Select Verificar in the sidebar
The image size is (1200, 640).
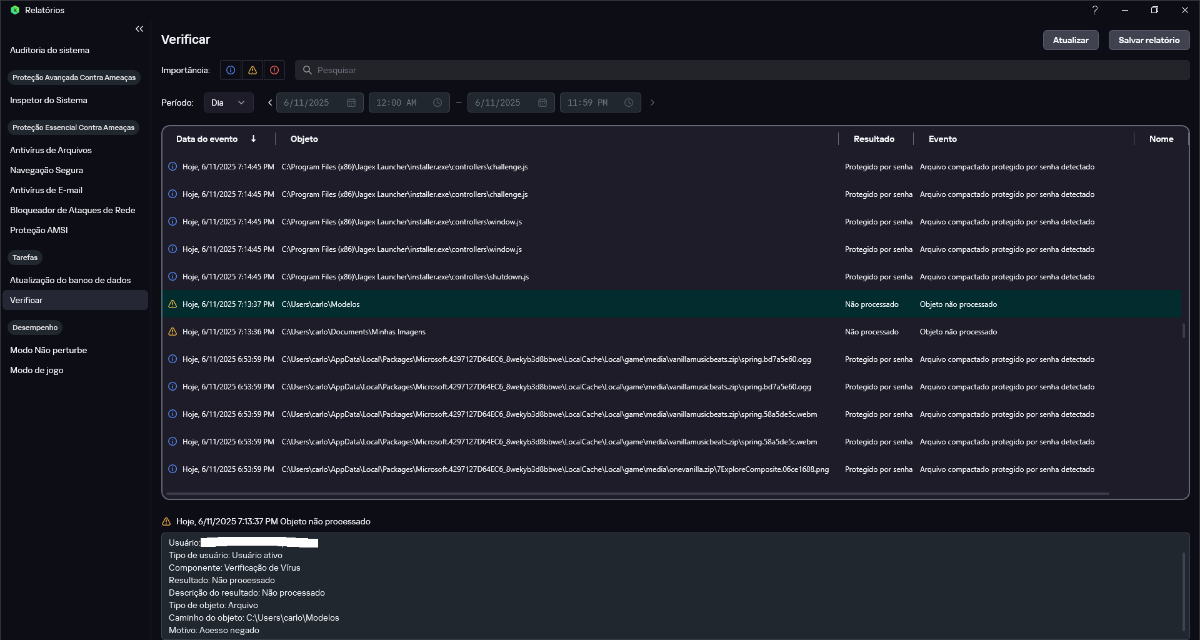point(75,300)
